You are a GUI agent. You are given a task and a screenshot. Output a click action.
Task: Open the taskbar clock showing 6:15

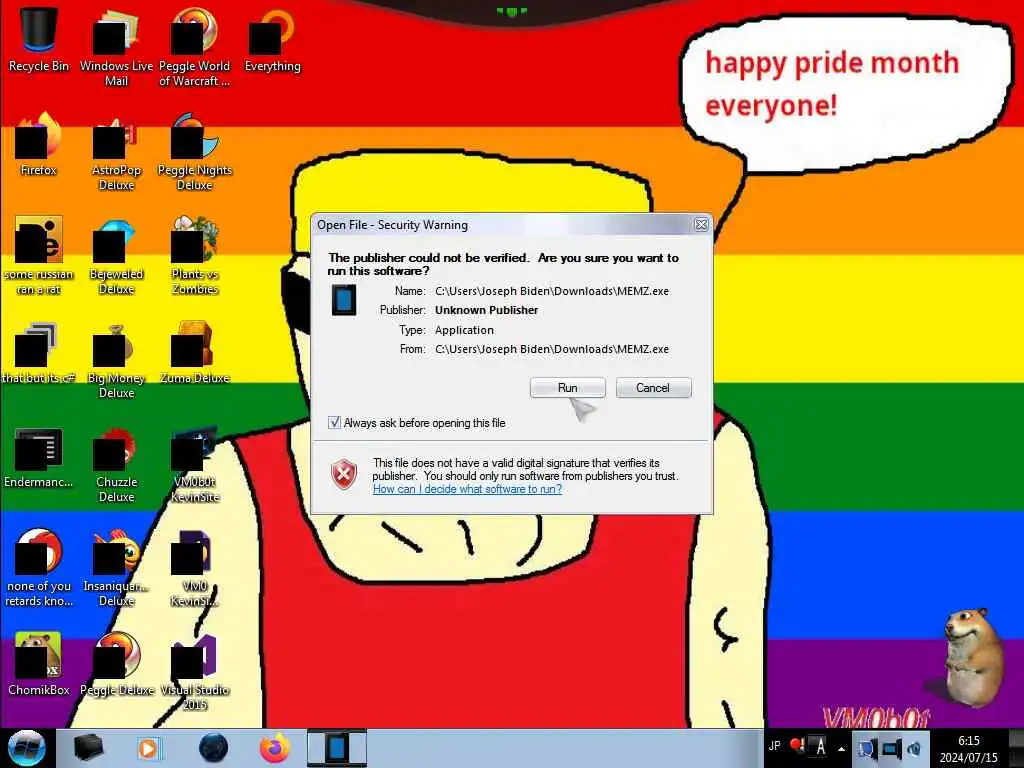click(x=969, y=748)
